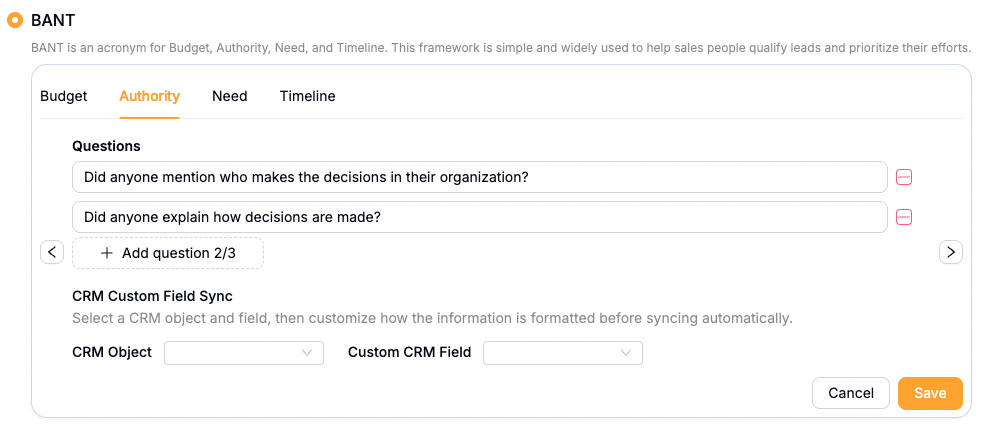Focus the 'Did anyone explain' question field
This screenshot has height=427, width=1006.
point(480,217)
